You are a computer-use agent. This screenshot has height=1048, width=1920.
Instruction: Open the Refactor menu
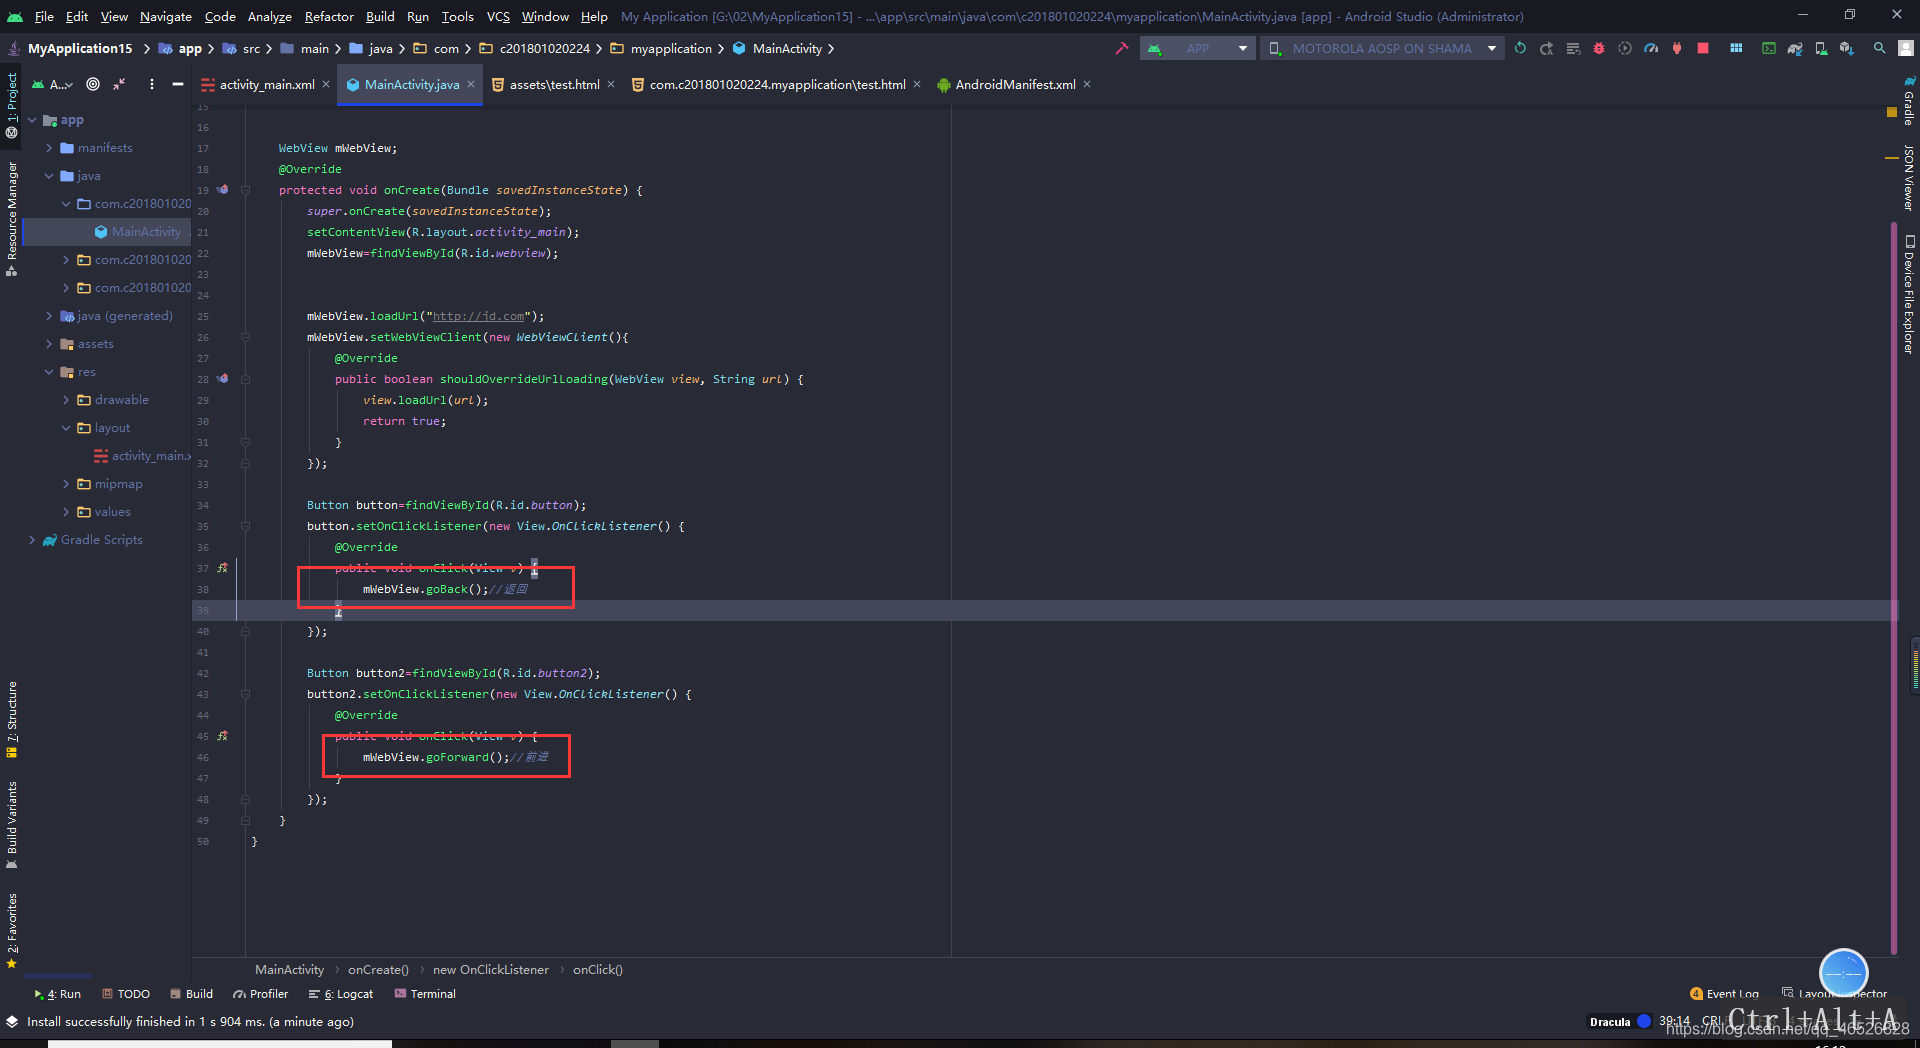329,16
